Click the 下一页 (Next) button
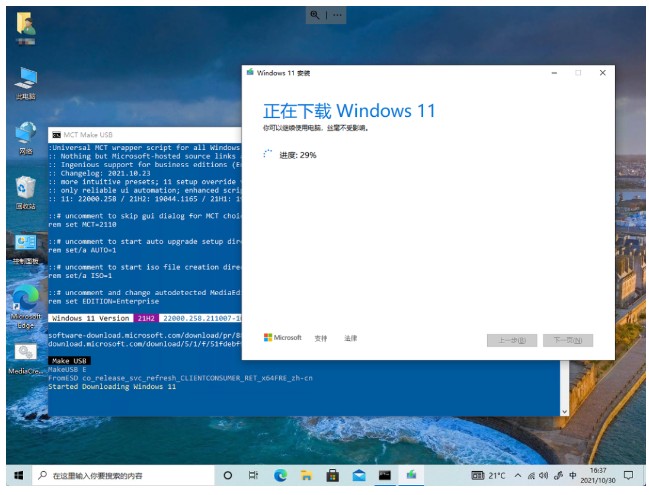Screen dimensions: 649x495 567,340
